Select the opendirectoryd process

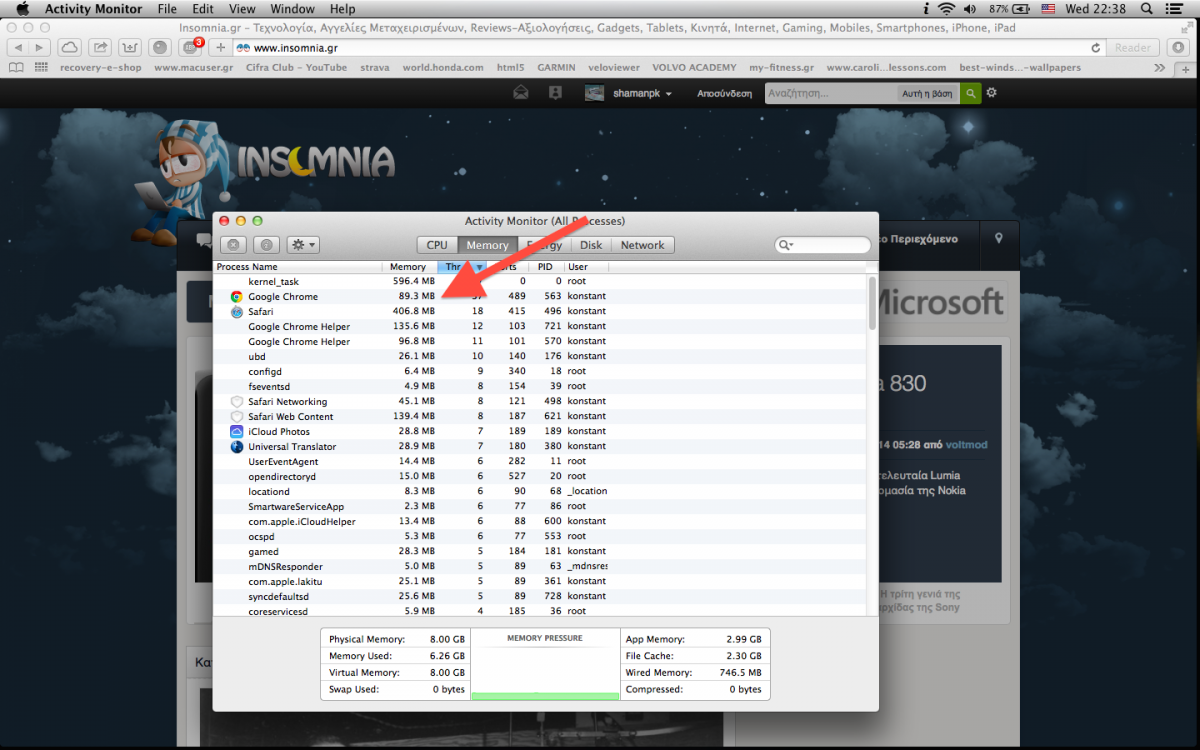[x=540, y=476]
